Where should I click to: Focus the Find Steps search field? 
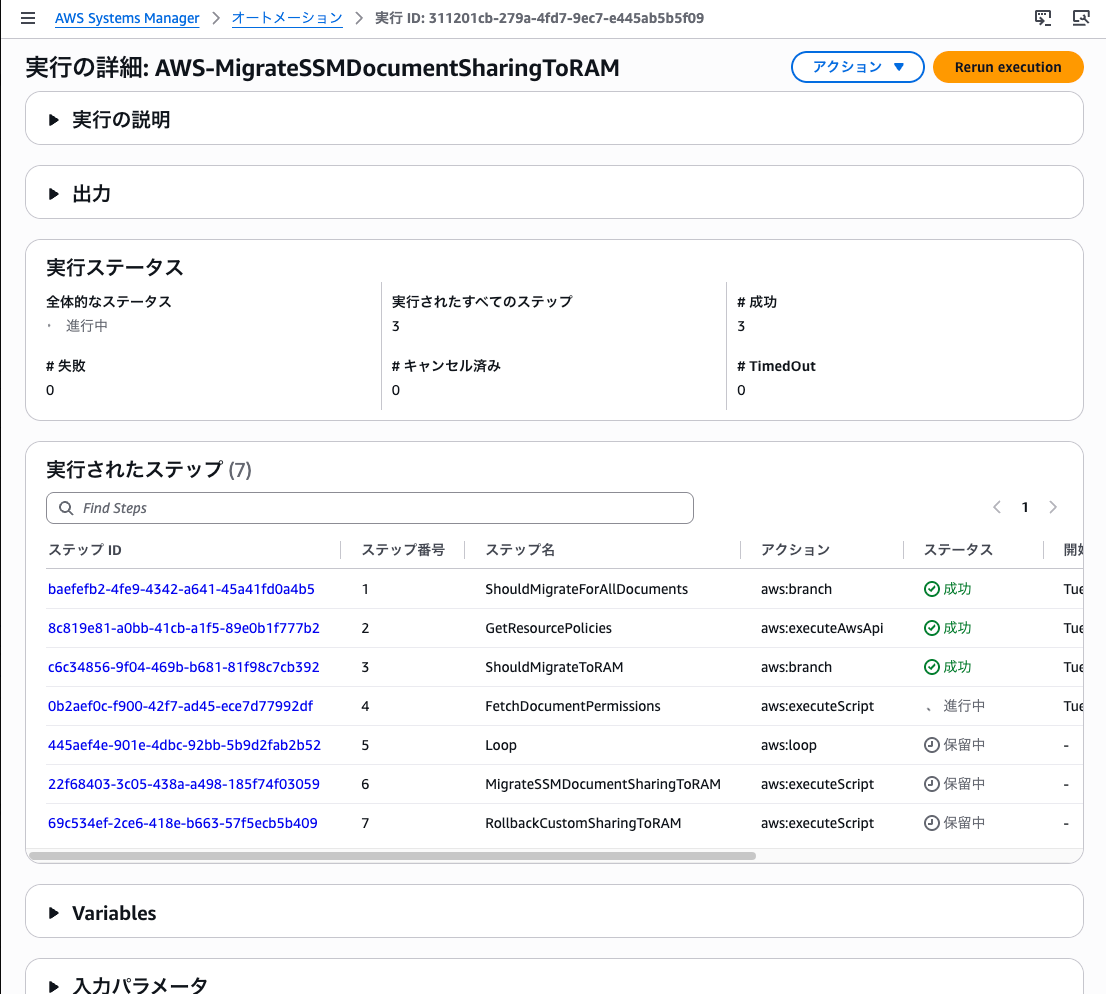pos(370,508)
